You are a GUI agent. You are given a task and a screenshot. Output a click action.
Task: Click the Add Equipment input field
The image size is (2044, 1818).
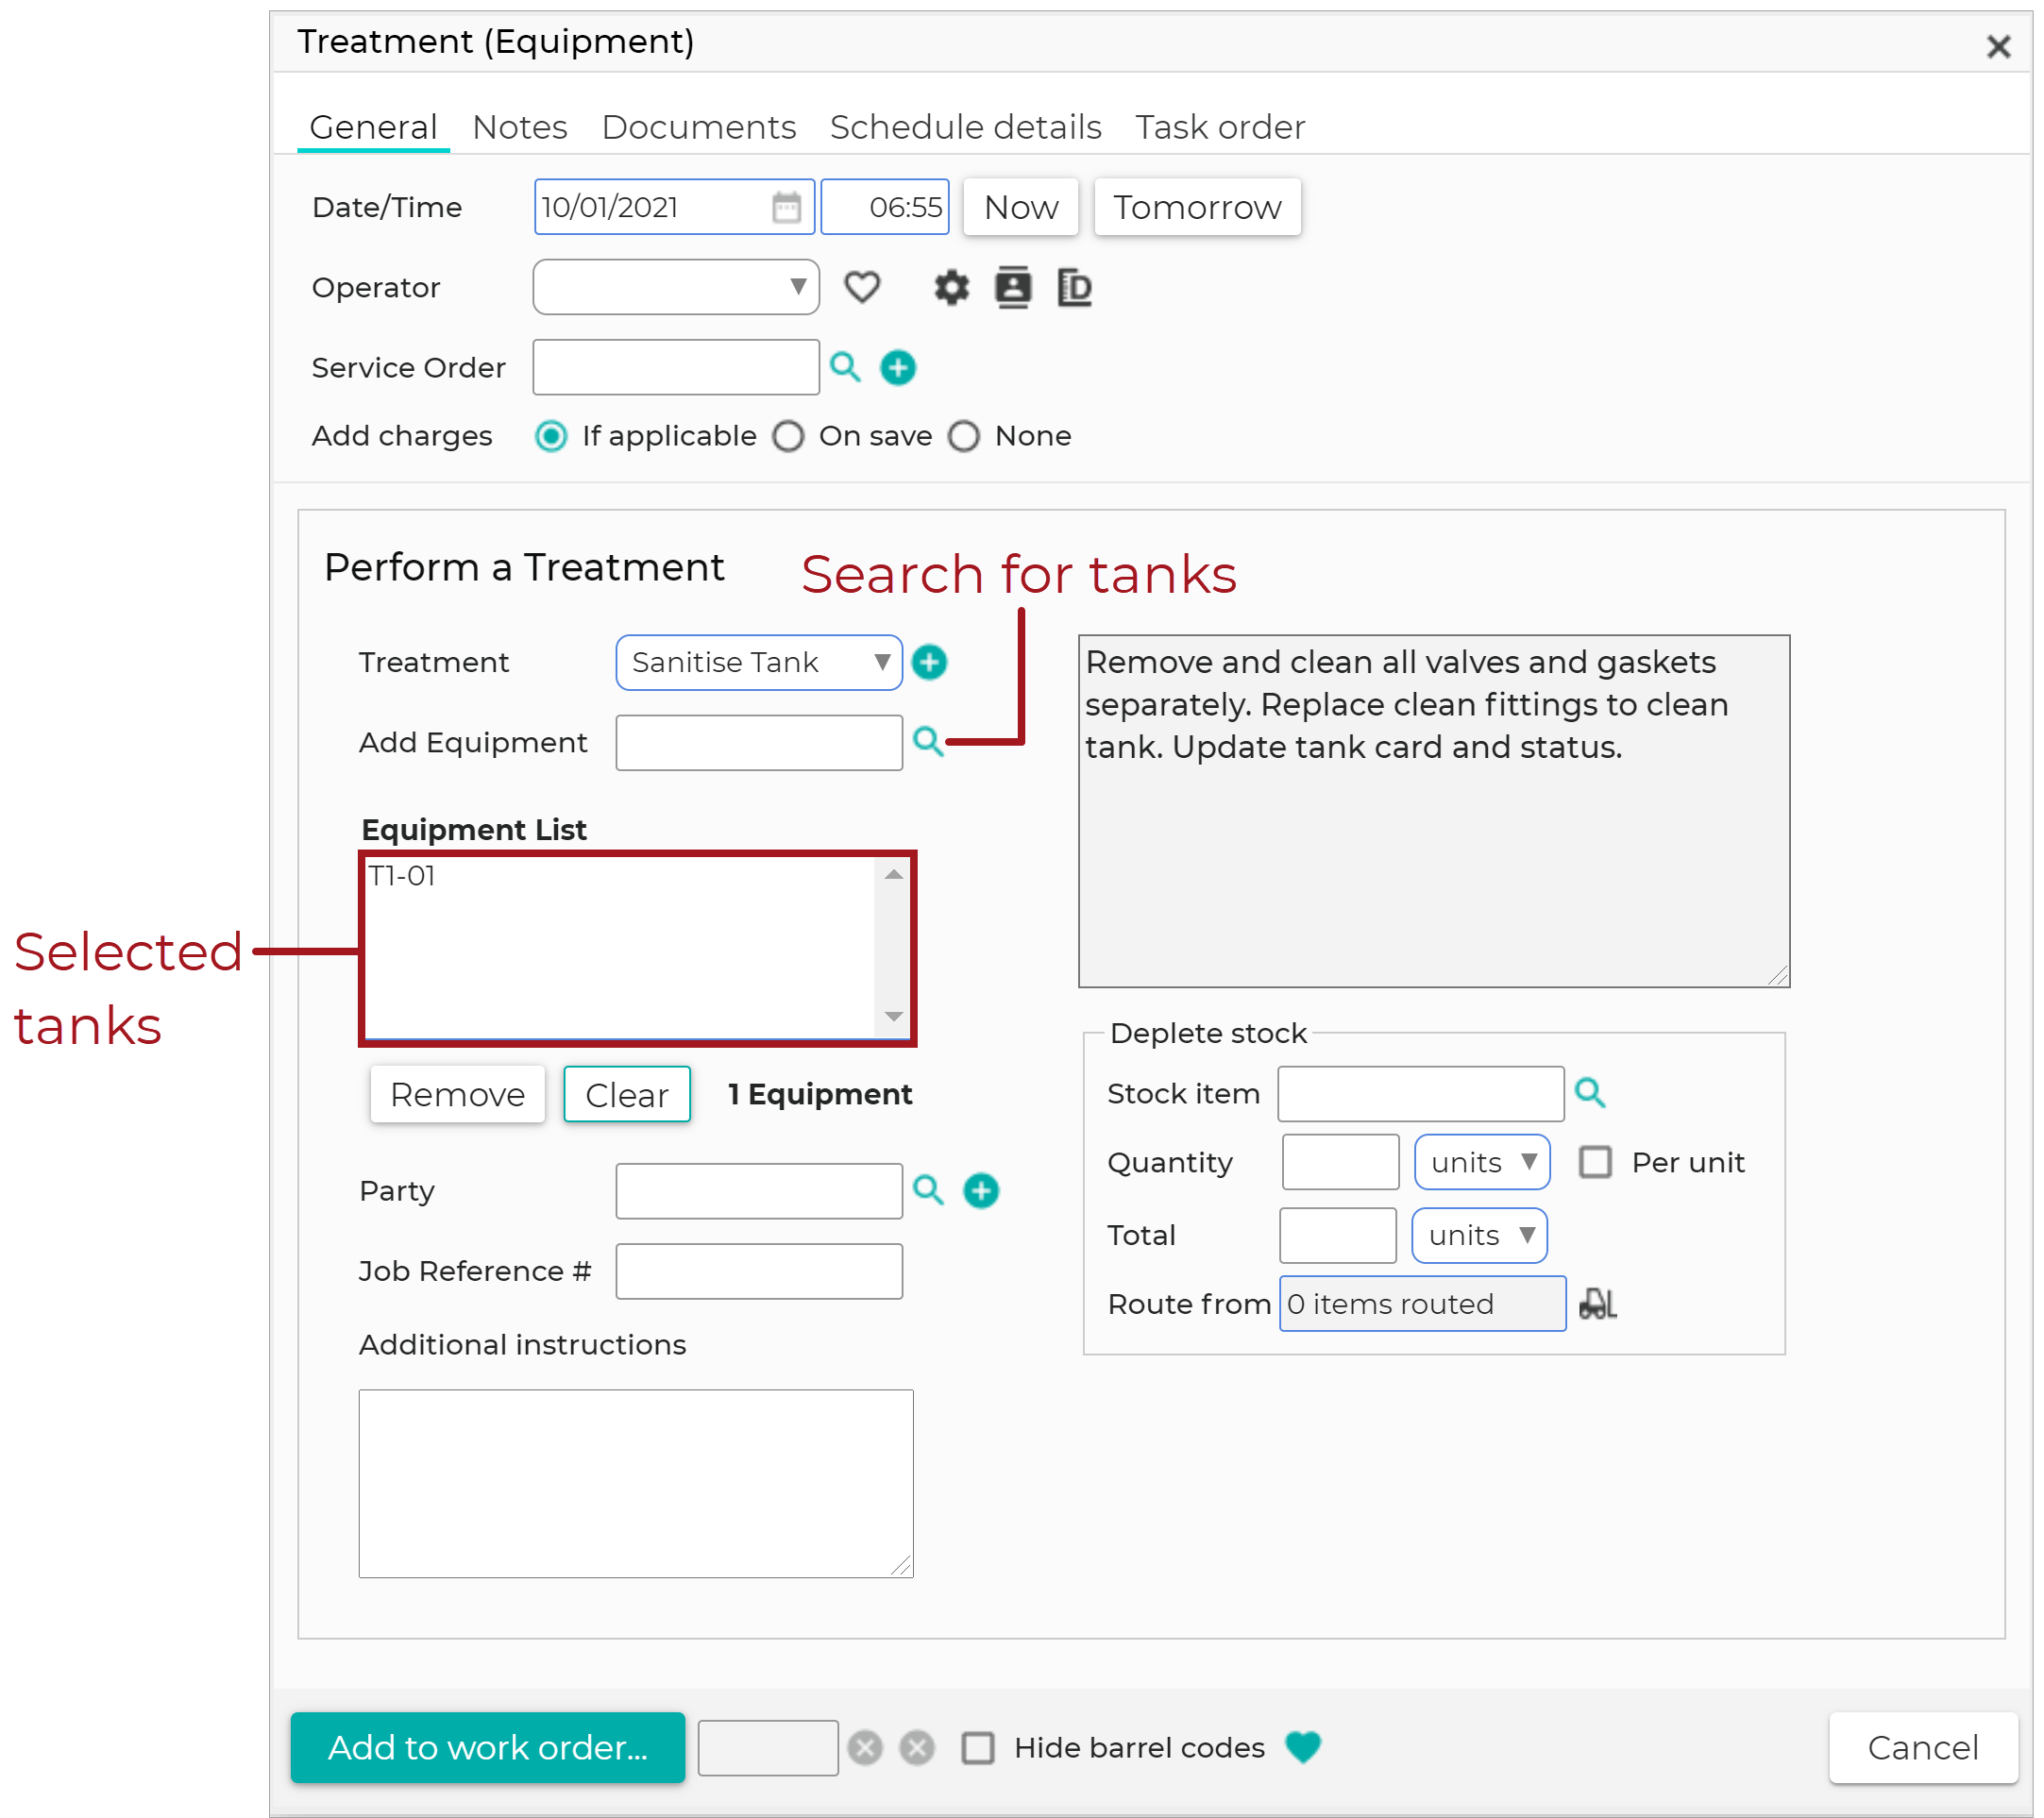(x=759, y=742)
